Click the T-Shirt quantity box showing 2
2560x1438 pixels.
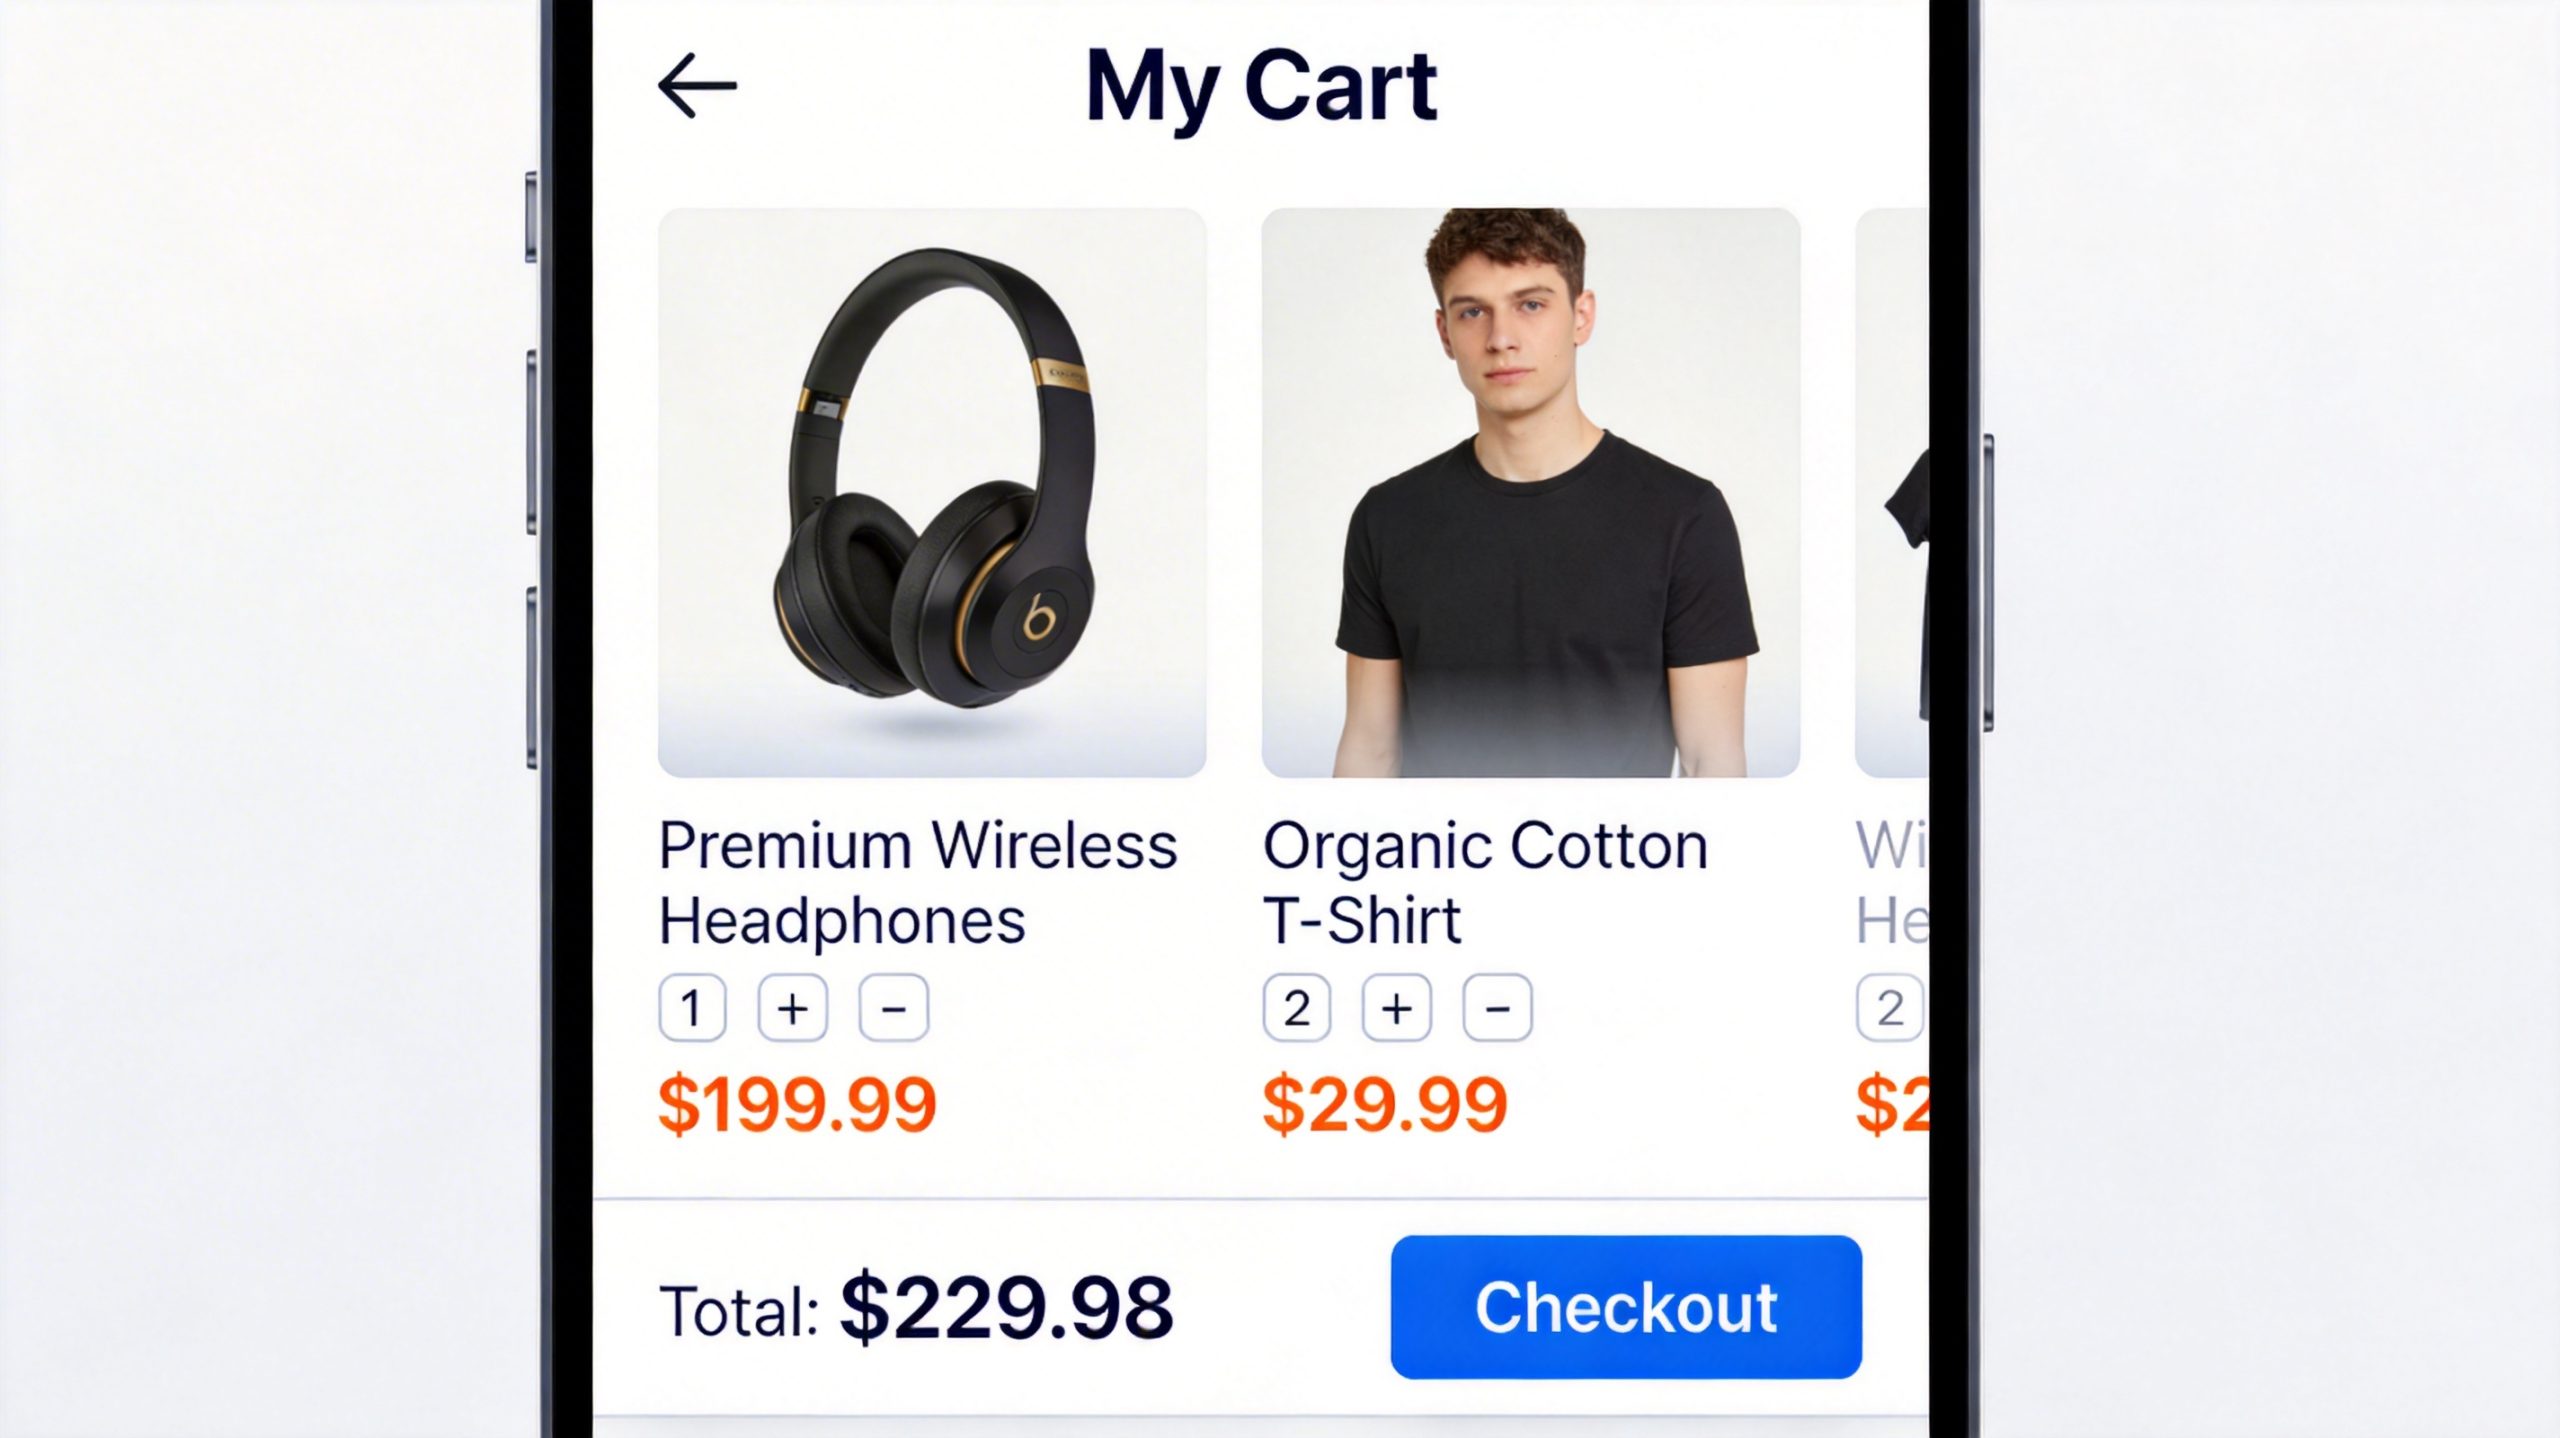(1296, 1008)
